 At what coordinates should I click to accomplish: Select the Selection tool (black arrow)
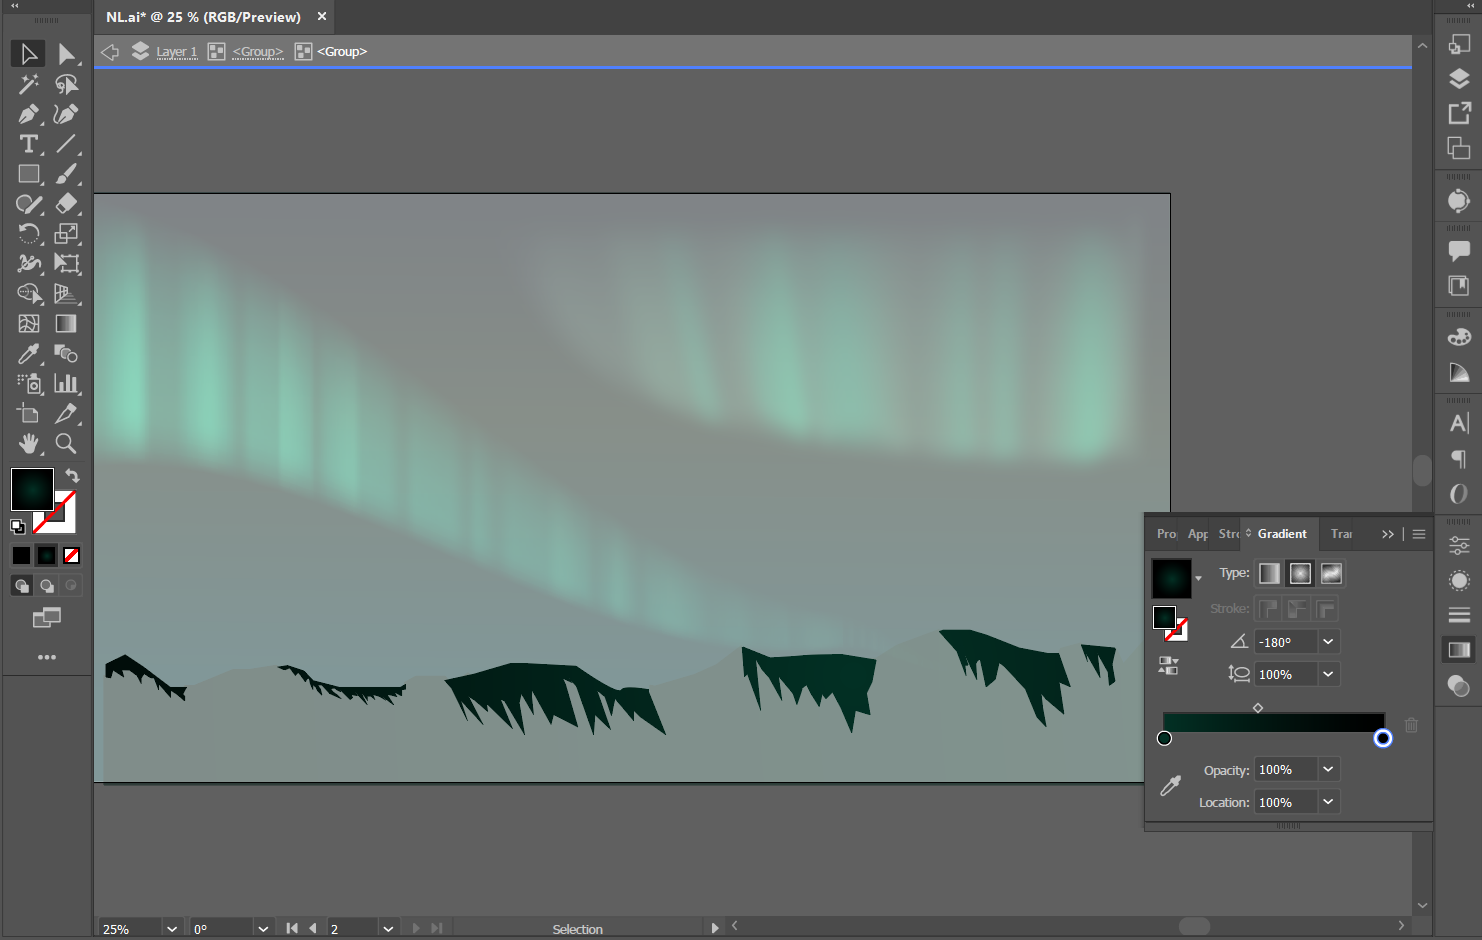pos(28,54)
